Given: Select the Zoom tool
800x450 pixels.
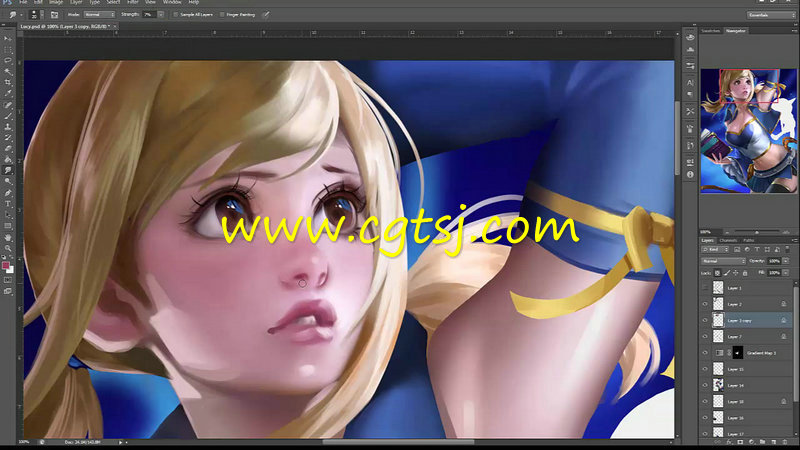Looking at the screenshot, I should click(8, 248).
